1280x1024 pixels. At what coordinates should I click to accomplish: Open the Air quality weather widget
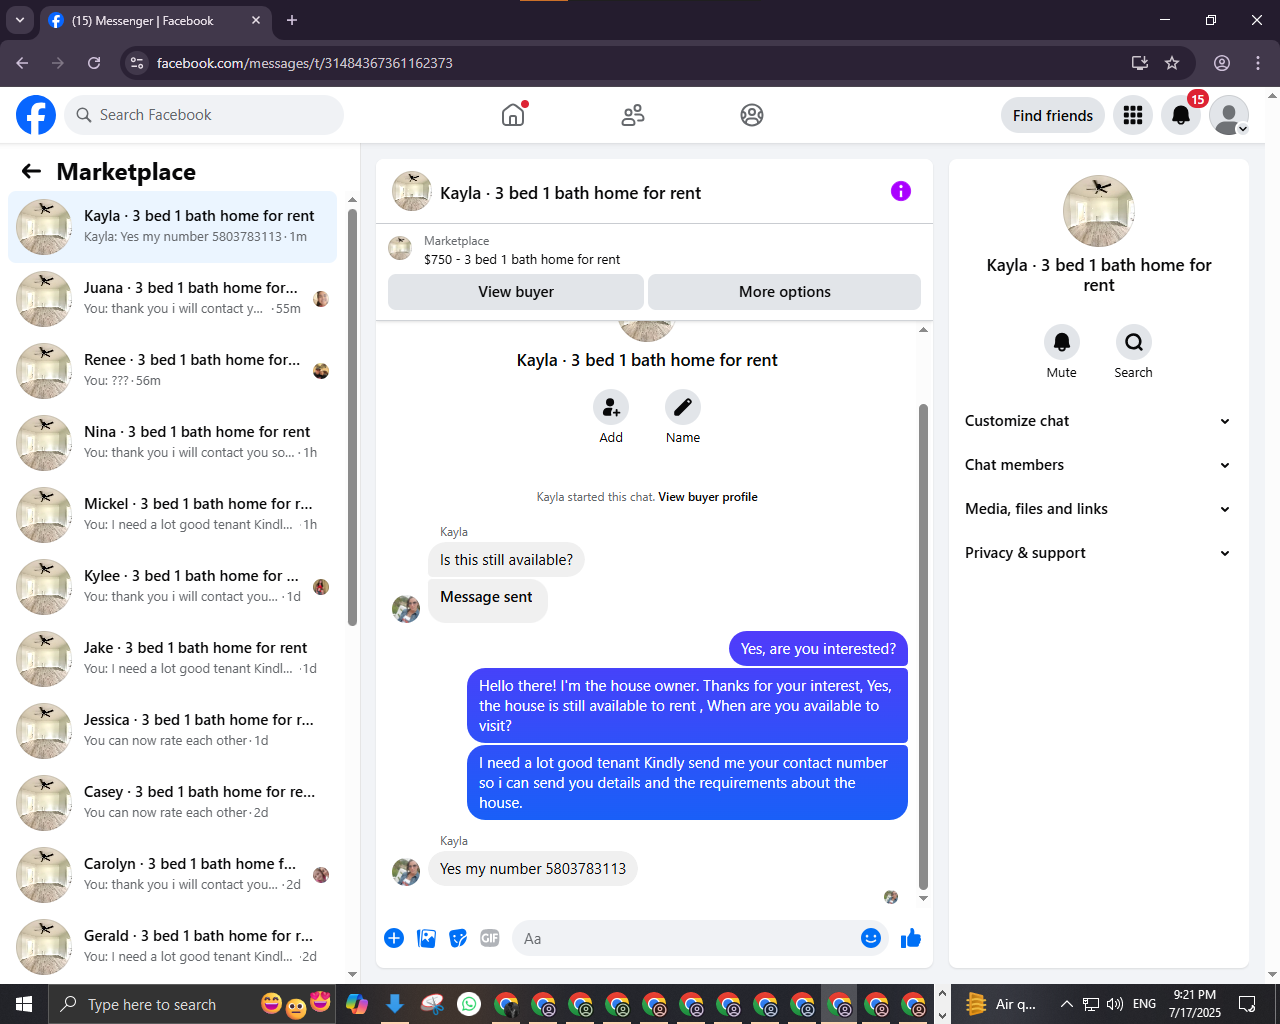[x=1001, y=1004]
